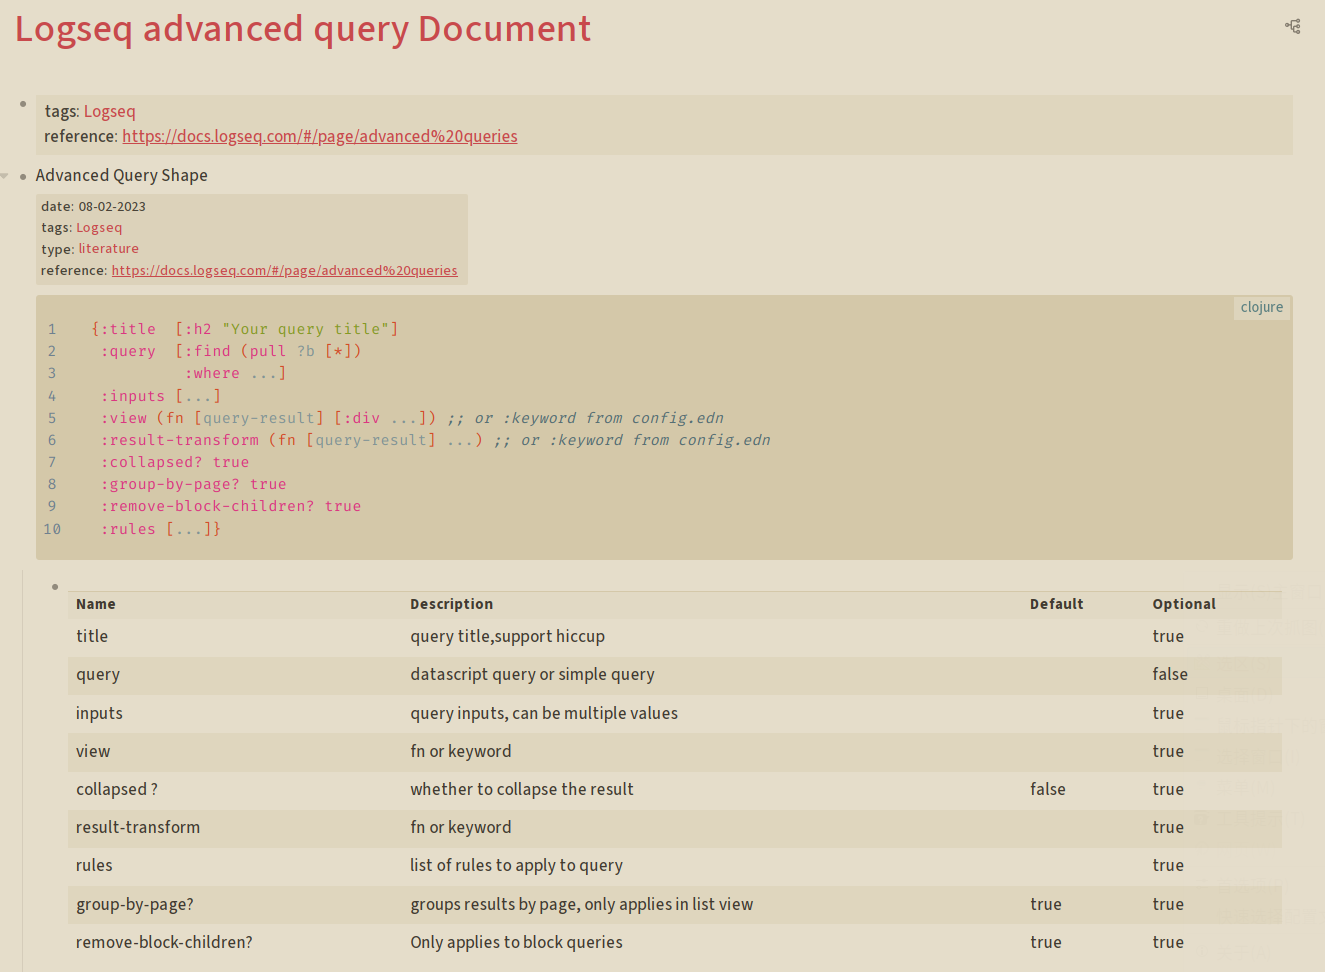Click the bullet next to Advanced Query Shape
Image resolution: width=1325 pixels, height=972 pixels.
pos(23,175)
